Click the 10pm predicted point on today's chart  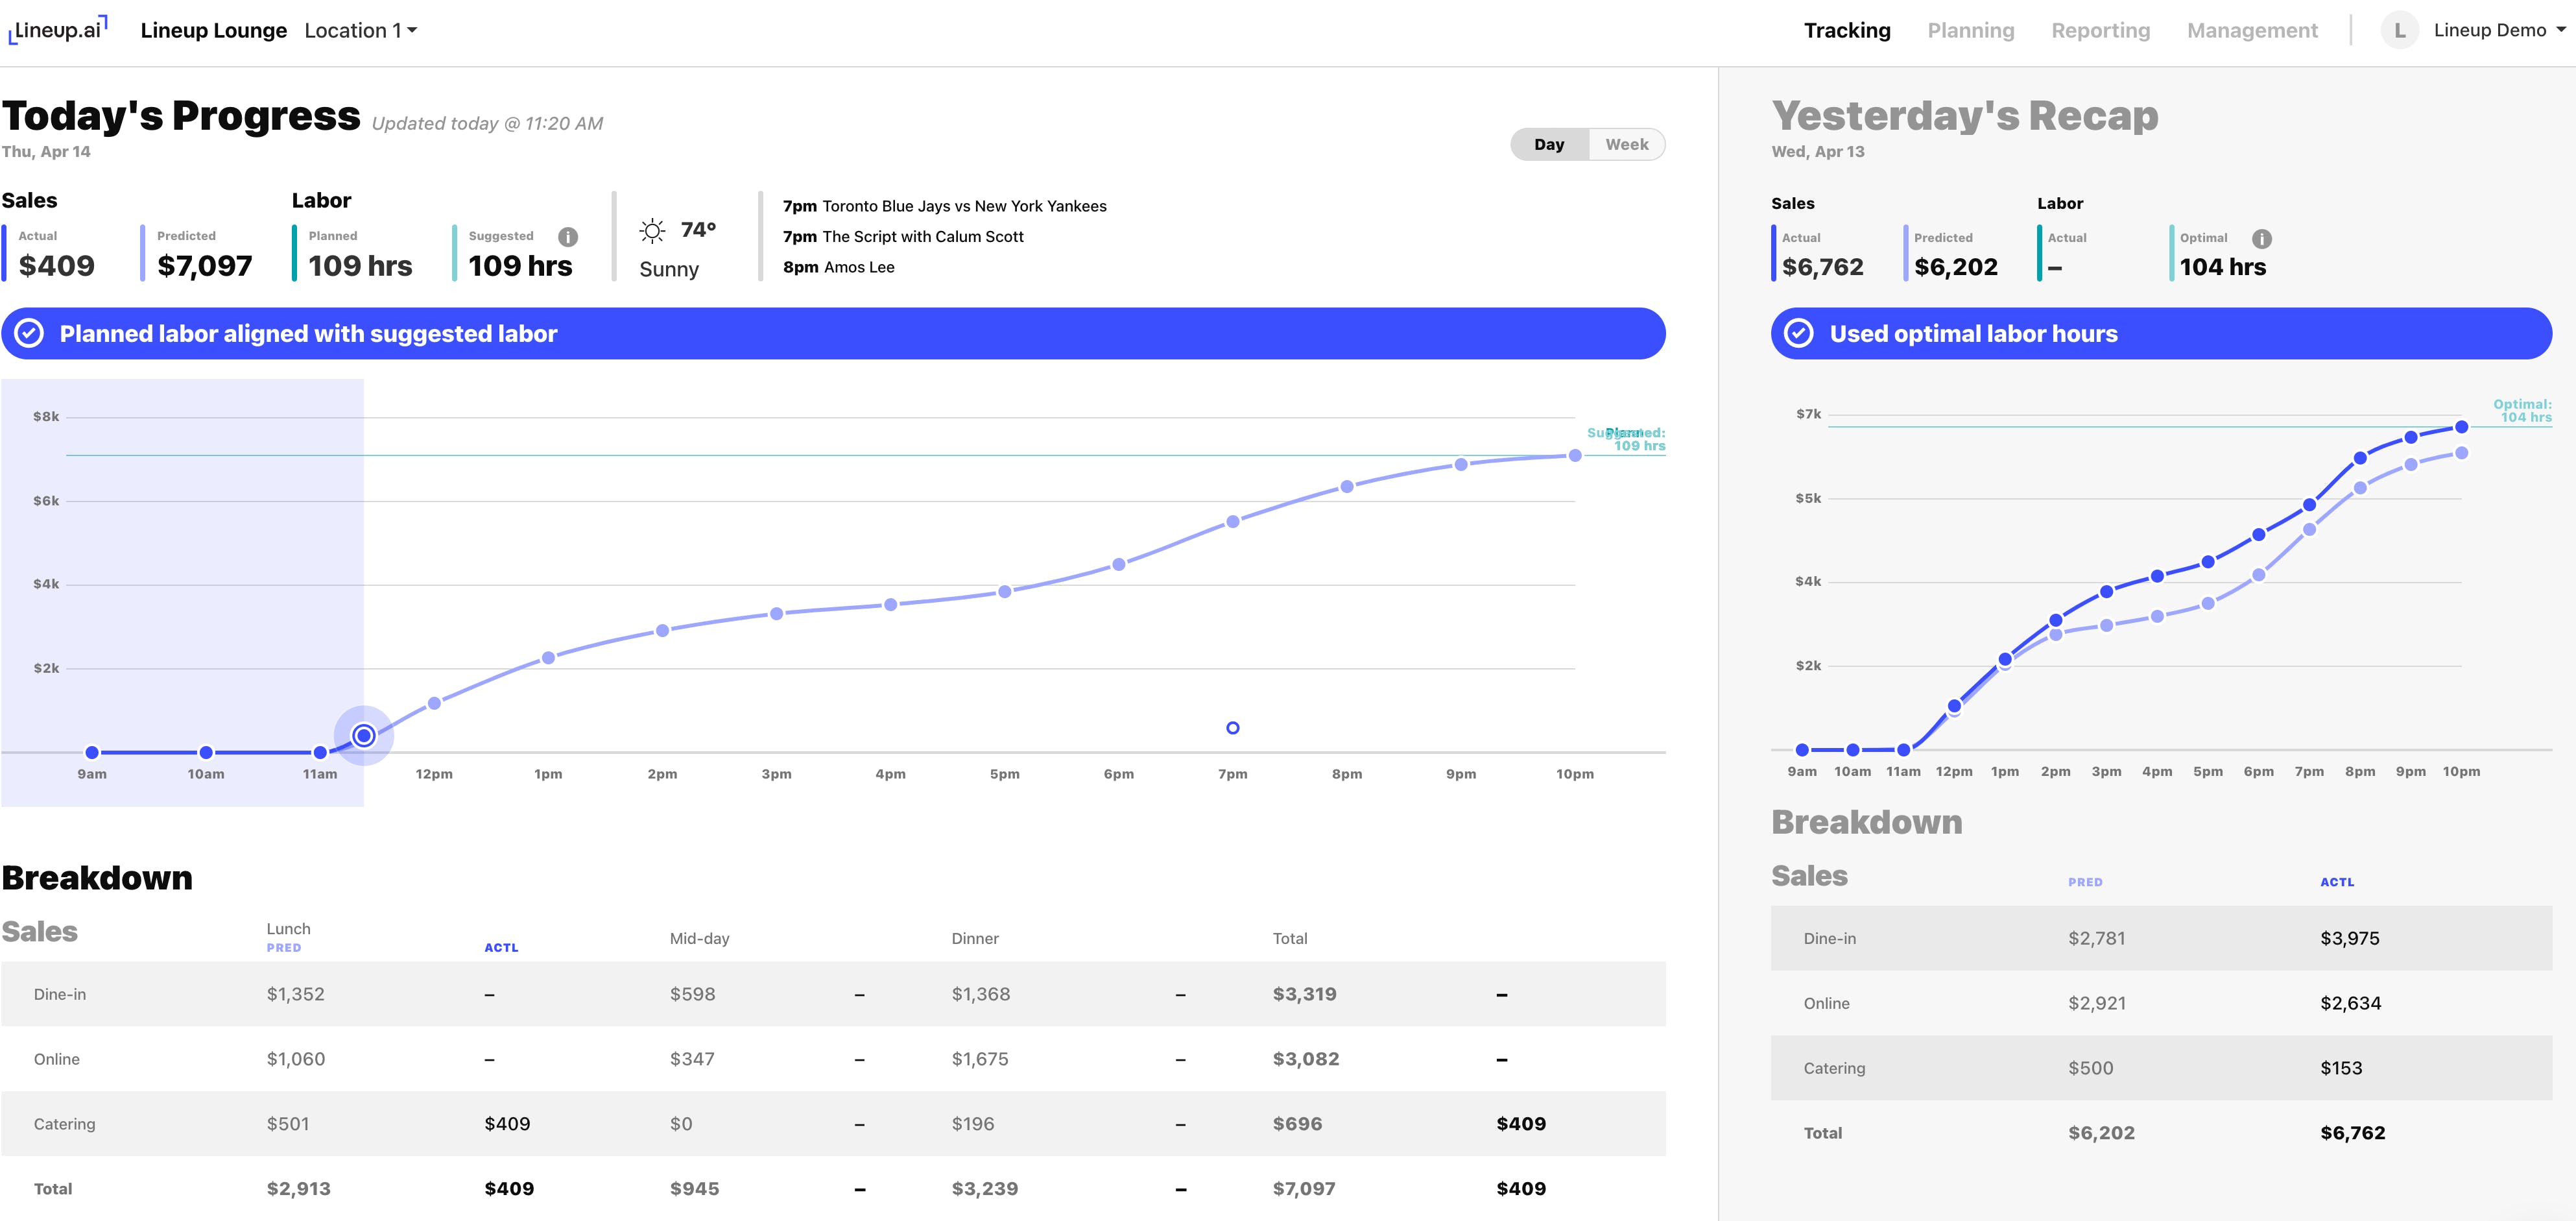click(x=1574, y=456)
